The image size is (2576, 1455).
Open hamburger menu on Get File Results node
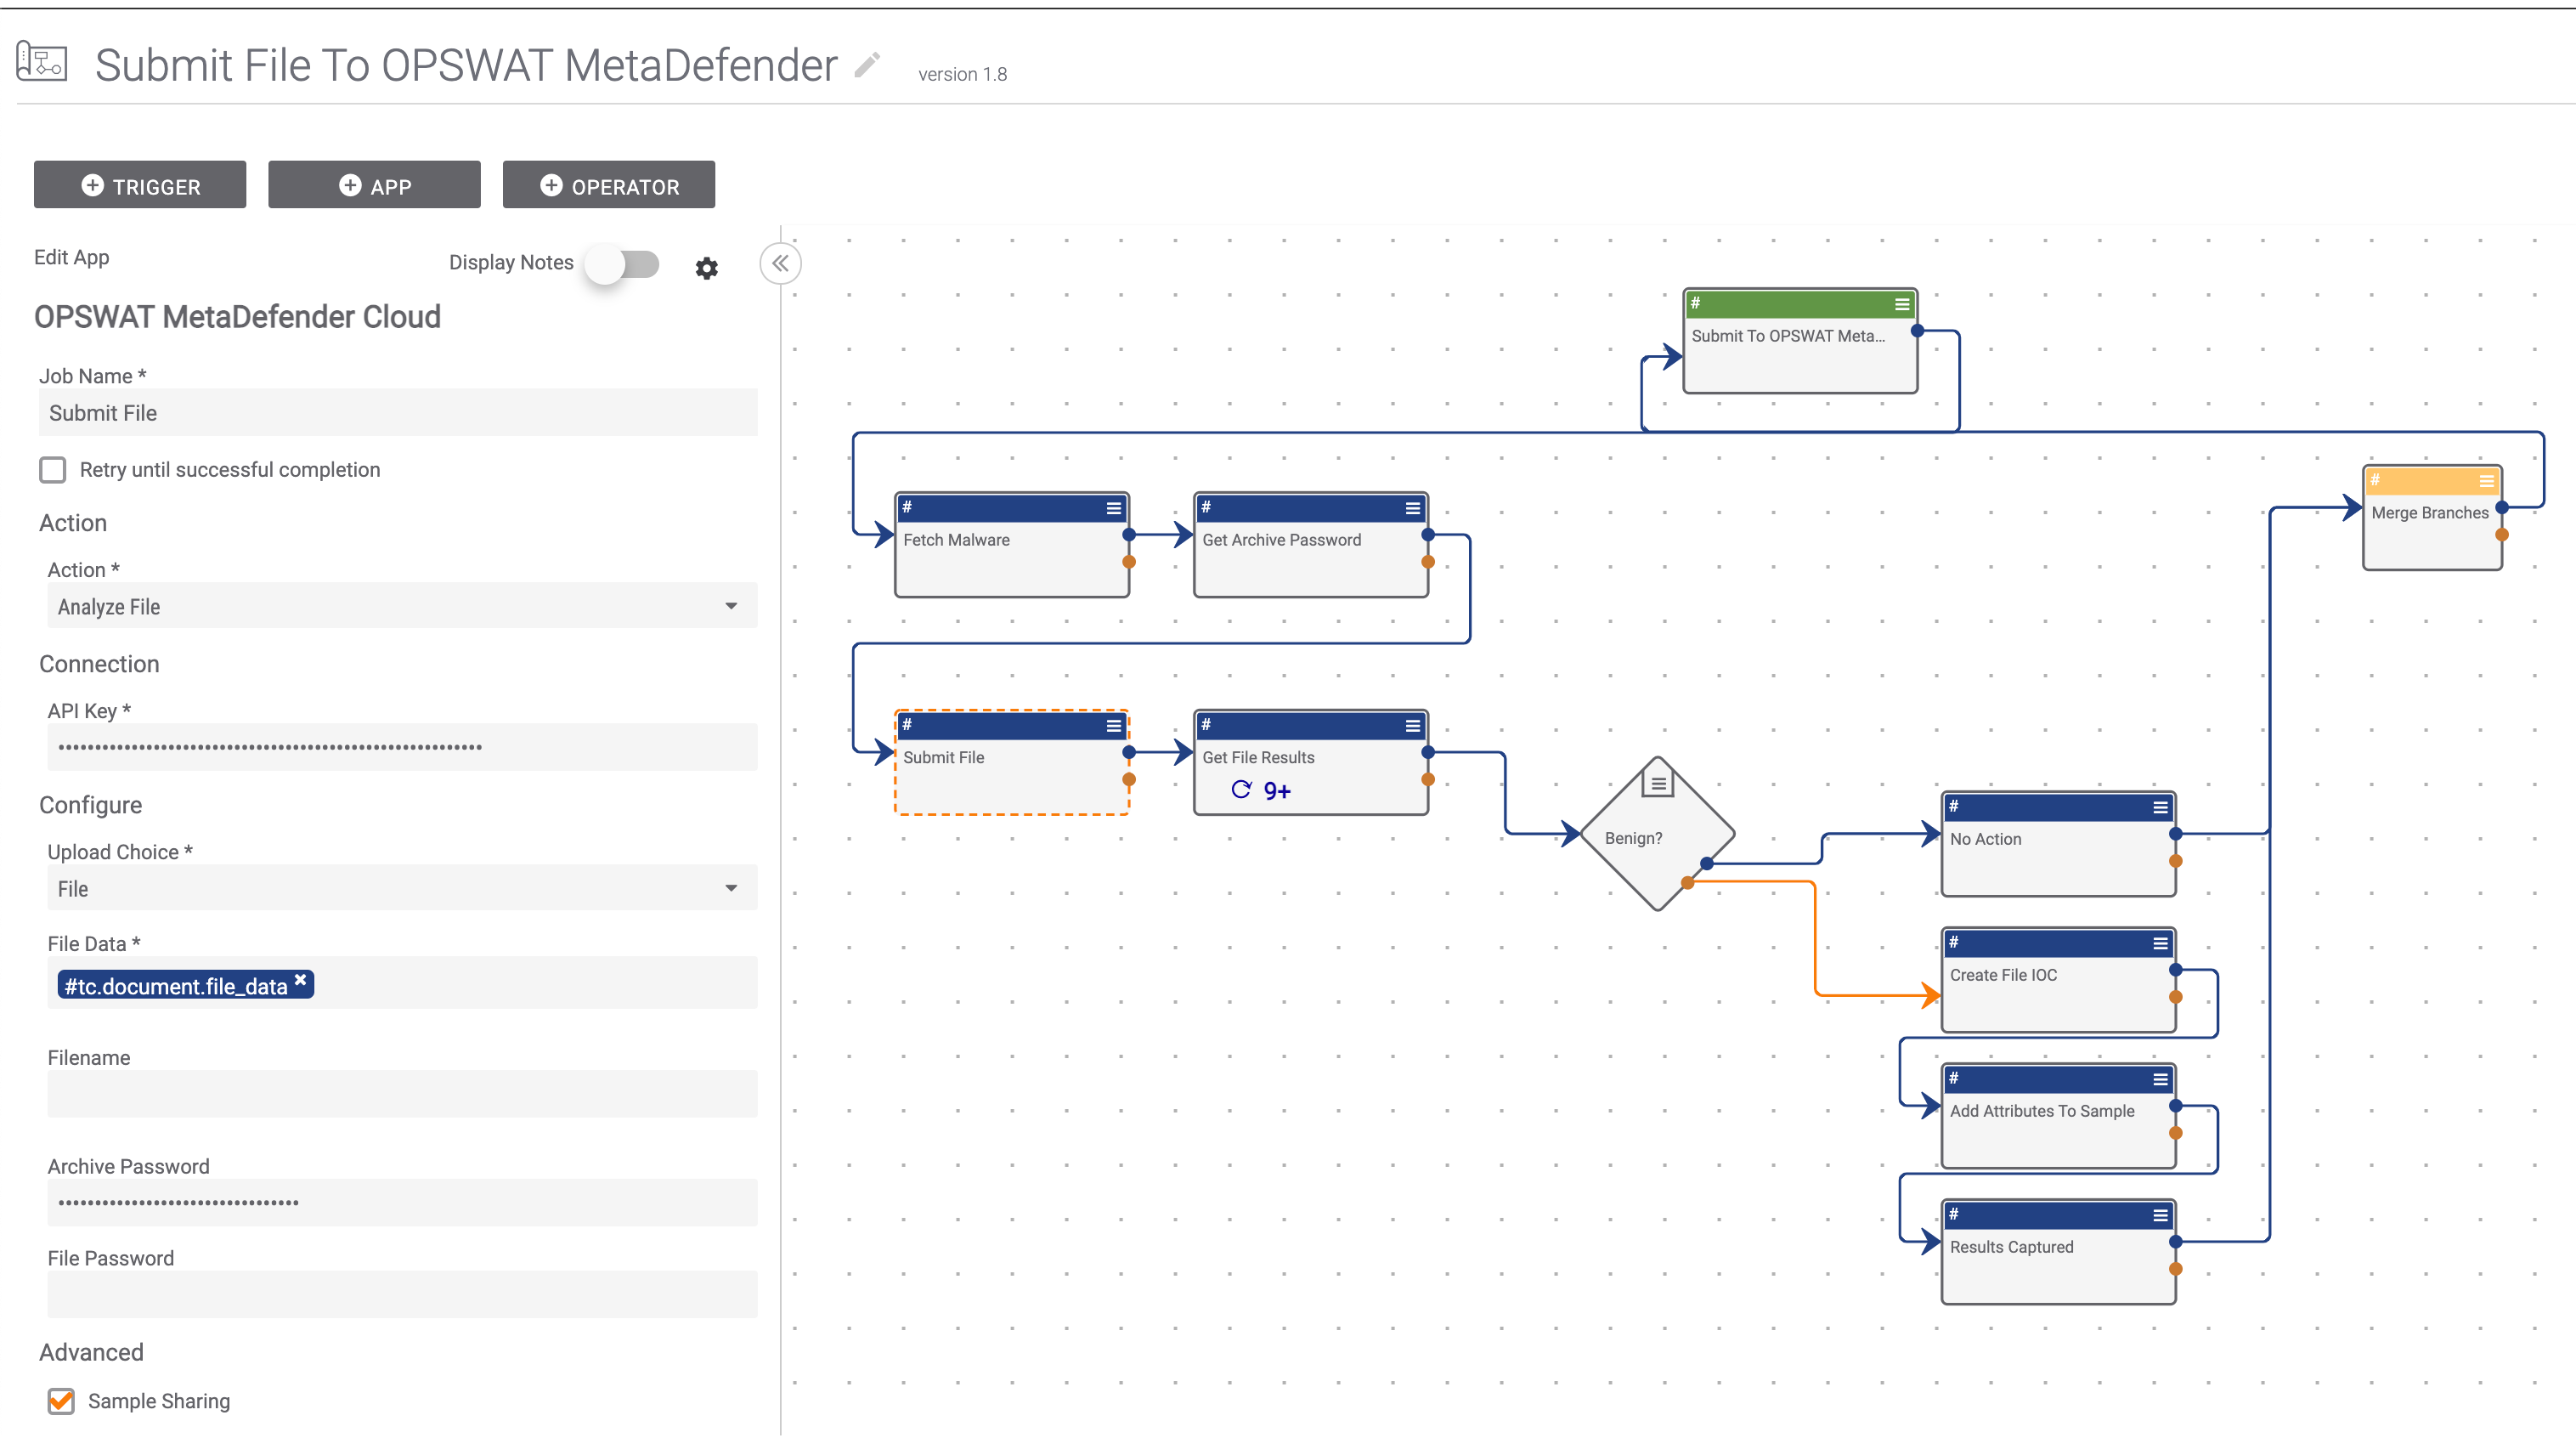point(1412,725)
